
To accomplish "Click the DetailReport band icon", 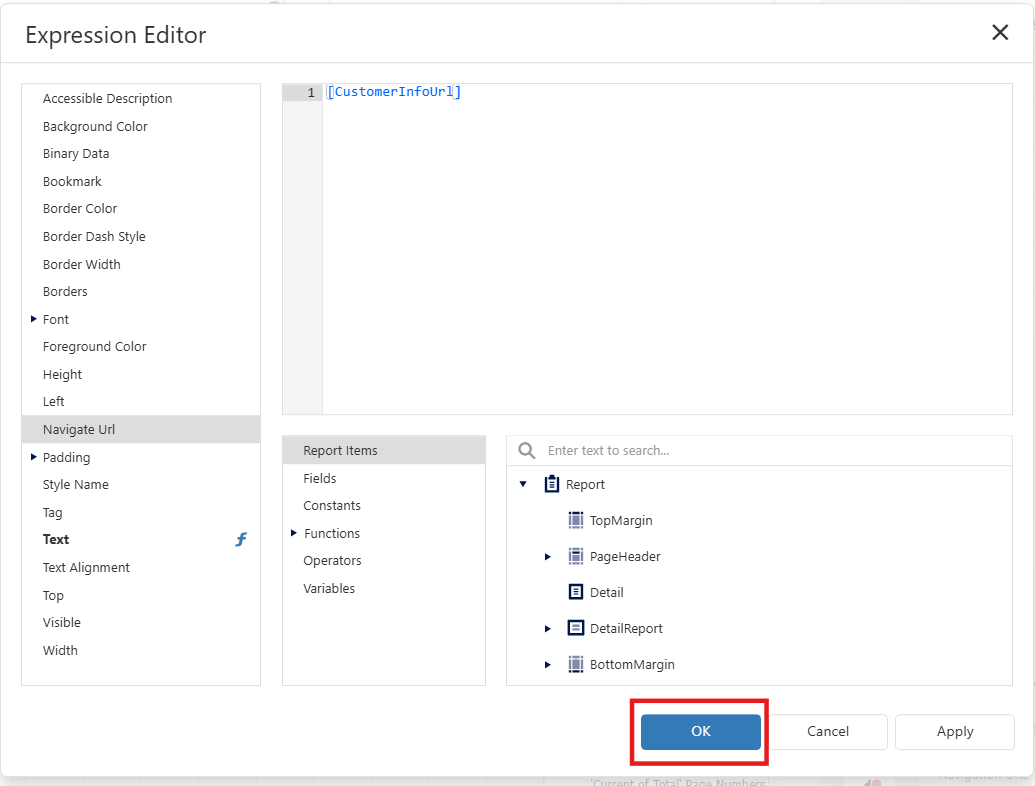I will click(x=575, y=628).
